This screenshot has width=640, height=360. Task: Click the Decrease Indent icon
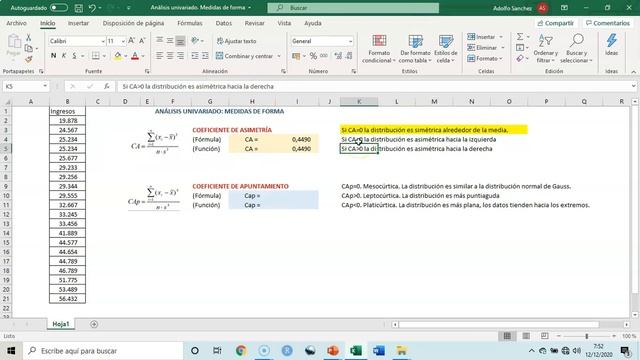tap(195, 56)
